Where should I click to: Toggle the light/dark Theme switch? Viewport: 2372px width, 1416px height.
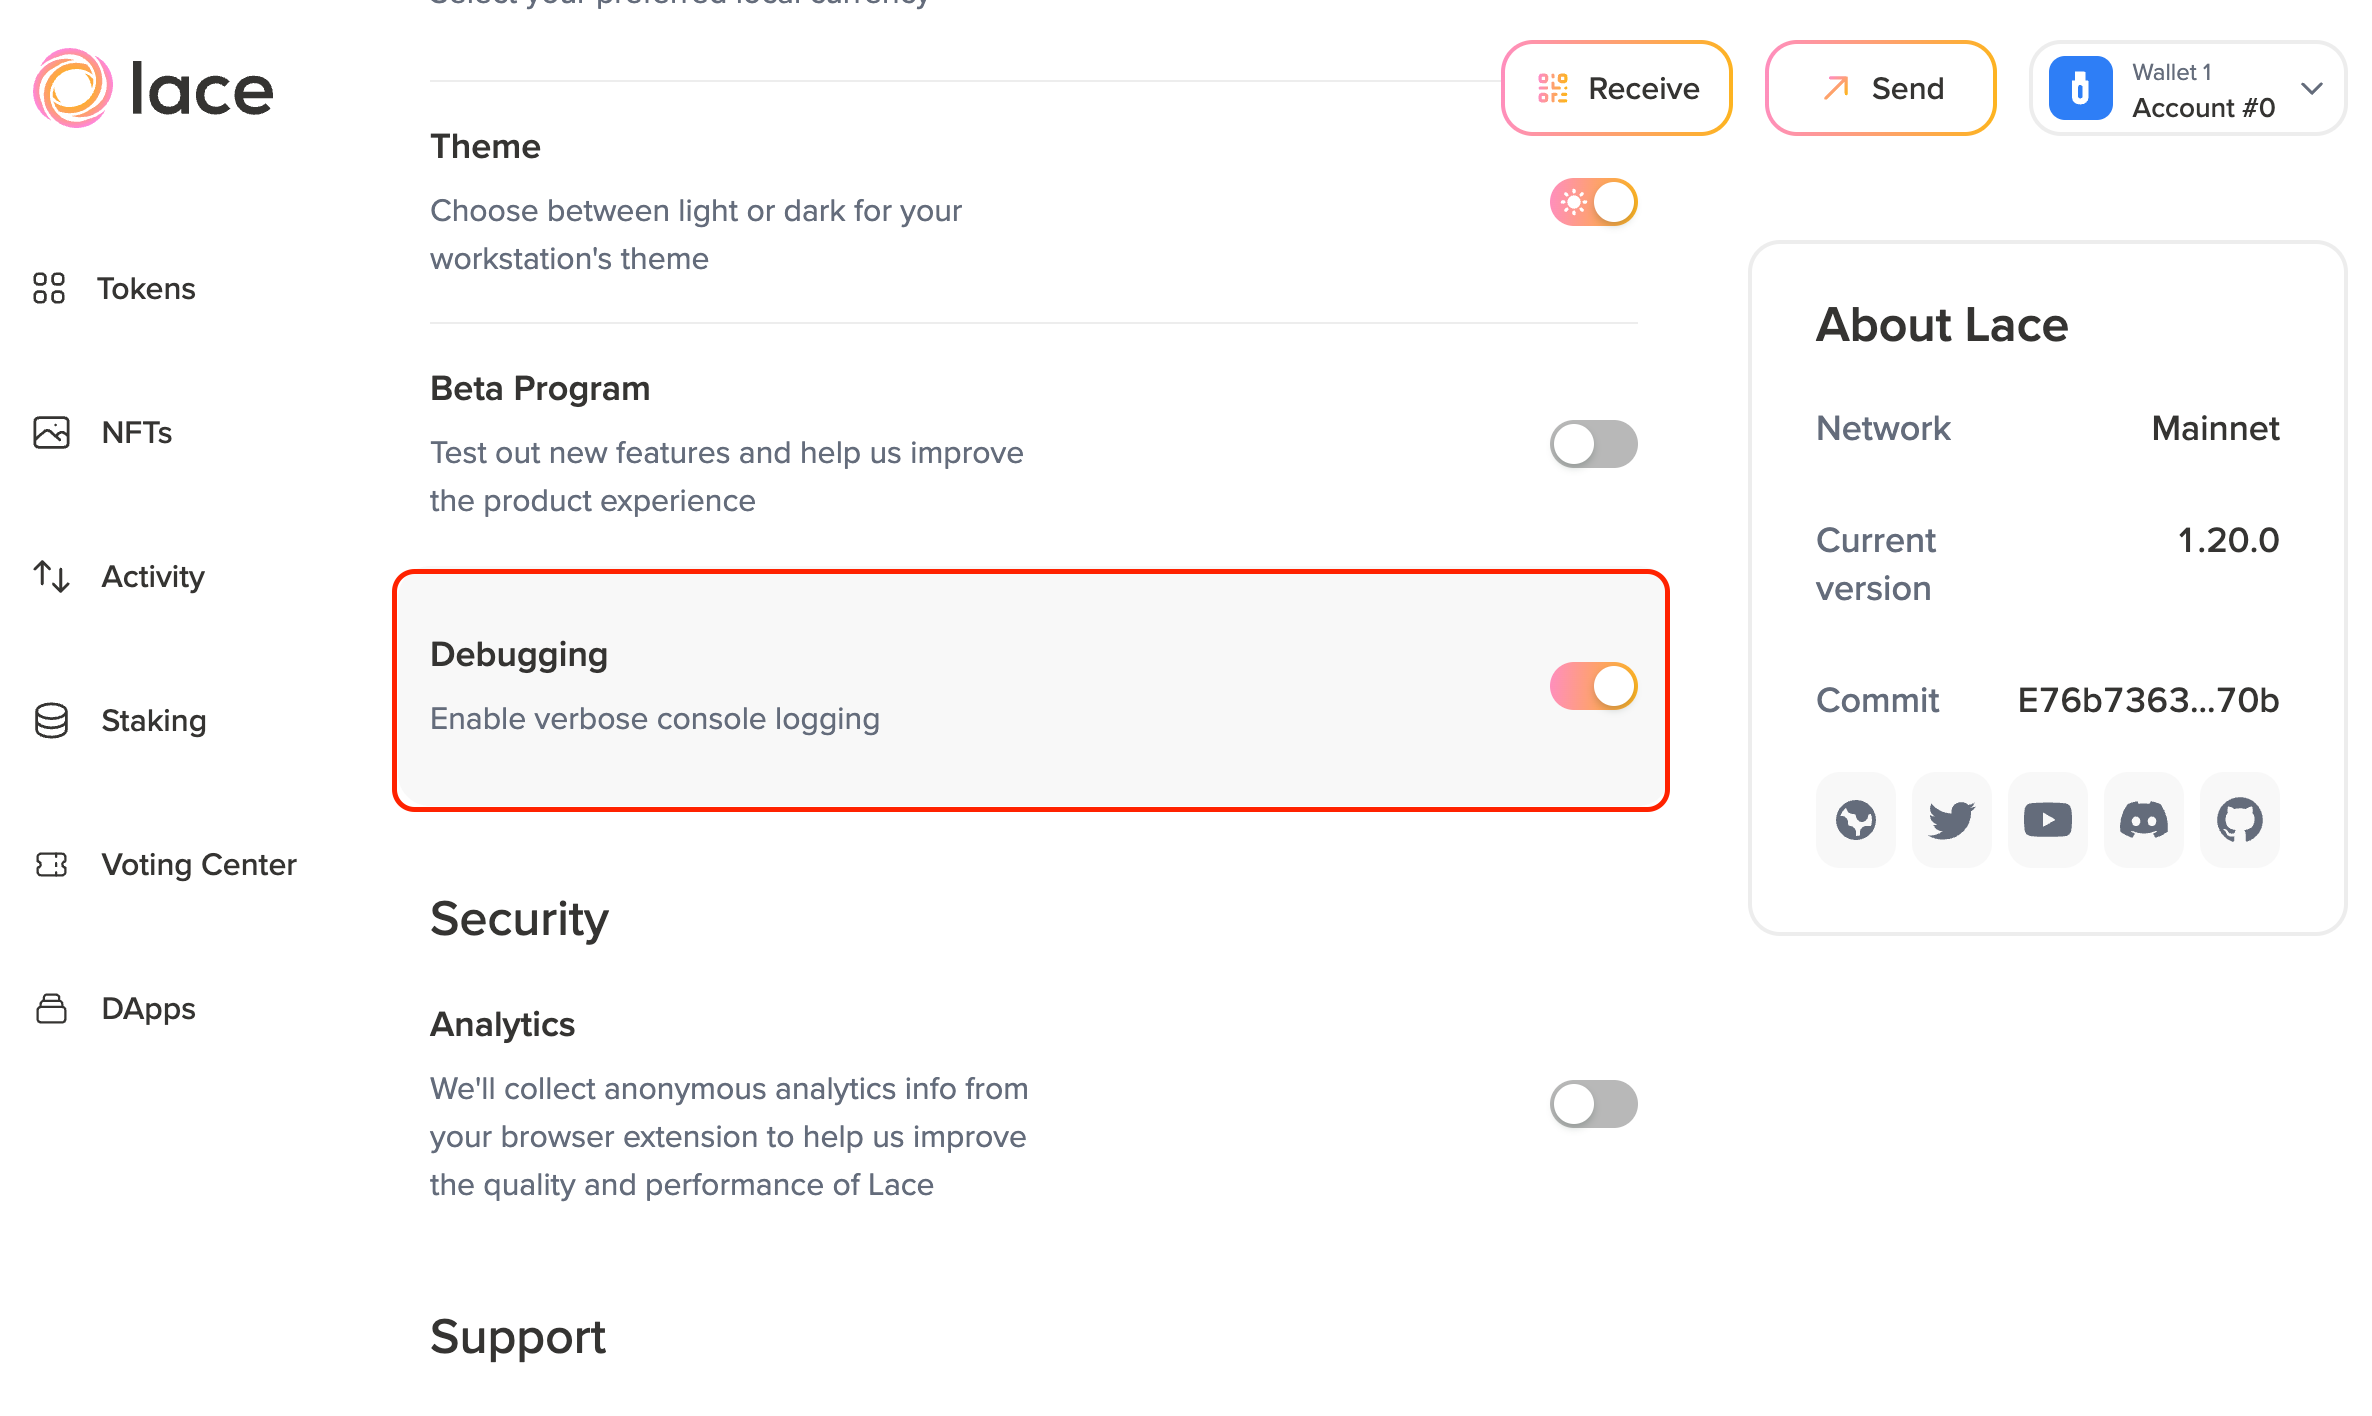pyautogui.click(x=1593, y=202)
